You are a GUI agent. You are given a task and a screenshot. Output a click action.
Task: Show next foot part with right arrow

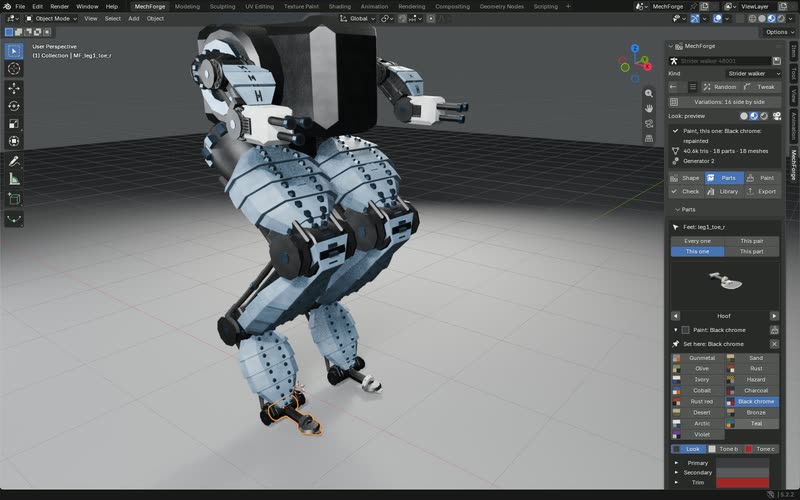pyautogui.click(x=774, y=316)
